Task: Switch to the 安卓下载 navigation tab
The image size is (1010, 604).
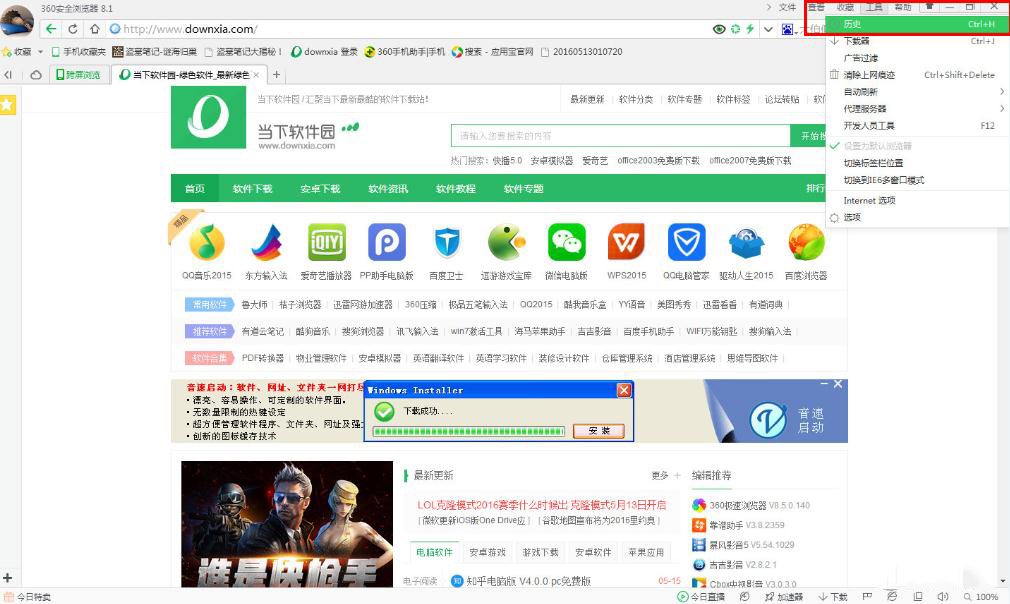Action: pos(318,188)
